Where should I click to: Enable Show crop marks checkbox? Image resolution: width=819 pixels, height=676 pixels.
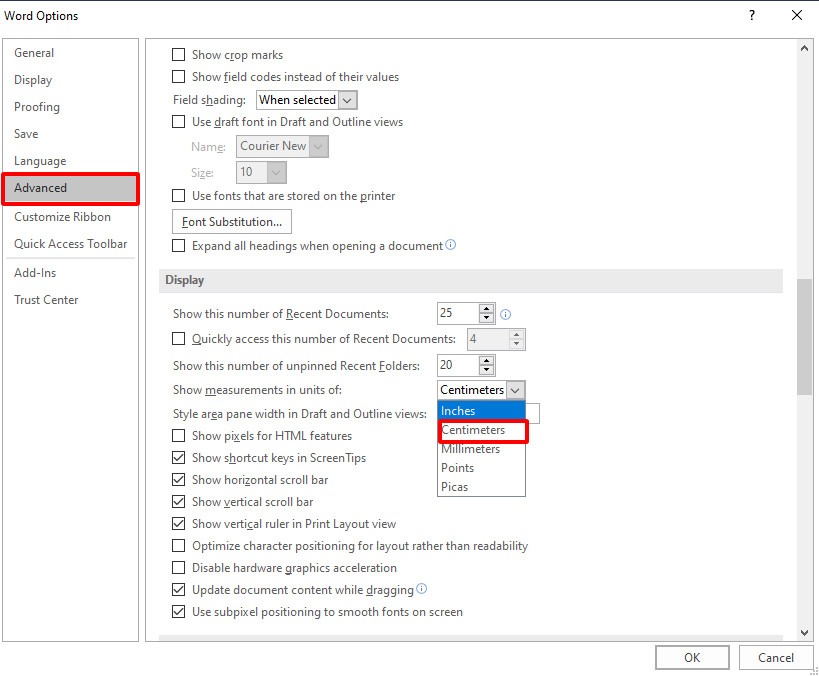coord(179,55)
